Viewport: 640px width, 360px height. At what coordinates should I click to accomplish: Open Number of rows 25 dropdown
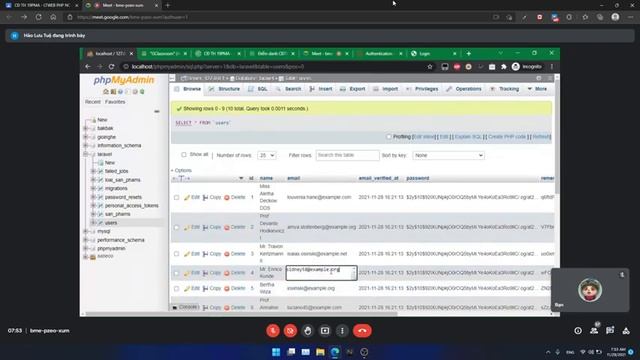pos(267,156)
